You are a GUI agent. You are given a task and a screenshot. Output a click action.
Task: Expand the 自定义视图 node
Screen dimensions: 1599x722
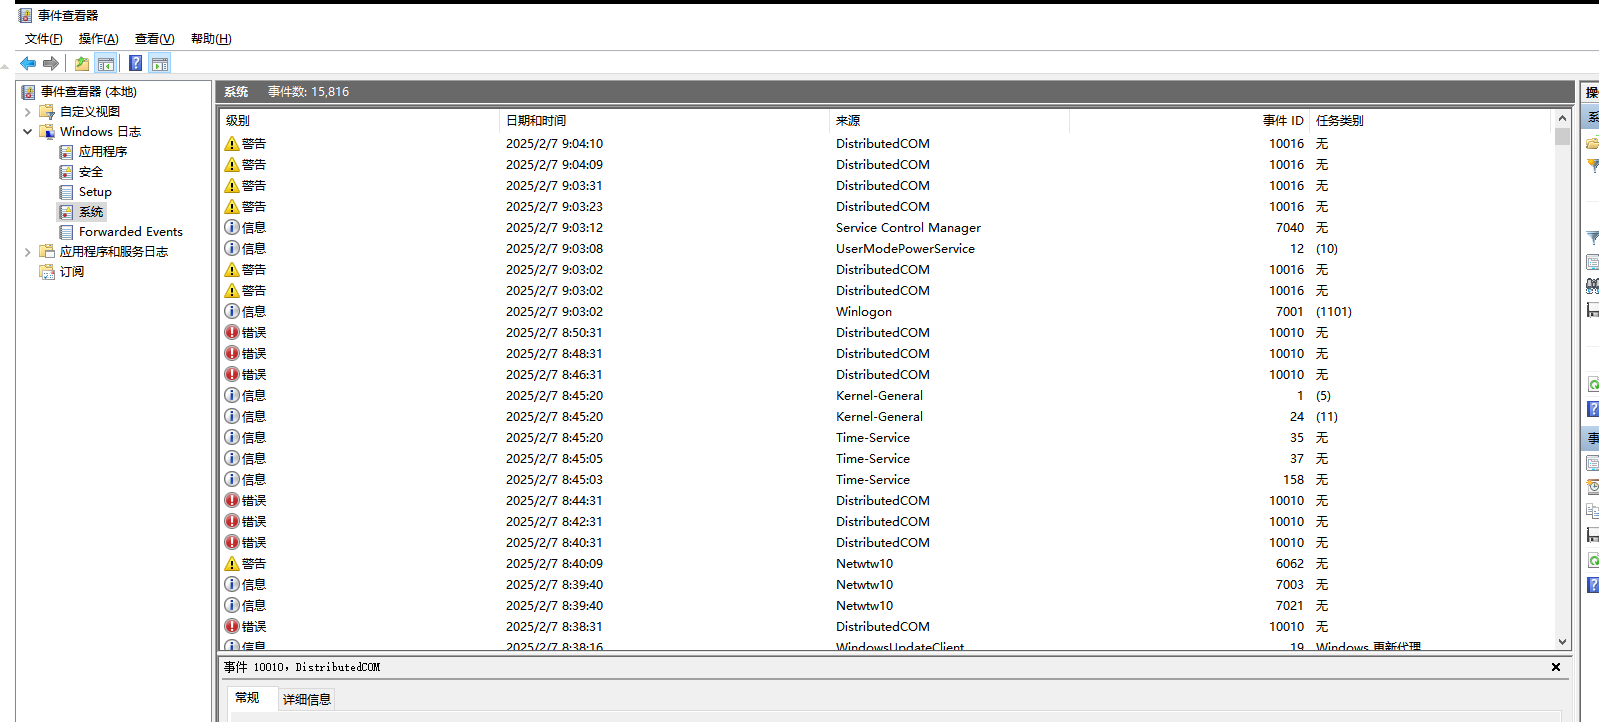tap(28, 112)
